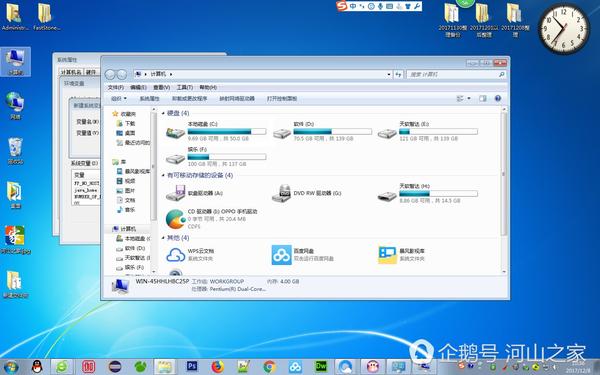
Task: Open the 20171130 desktop folder
Action: [452, 20]
